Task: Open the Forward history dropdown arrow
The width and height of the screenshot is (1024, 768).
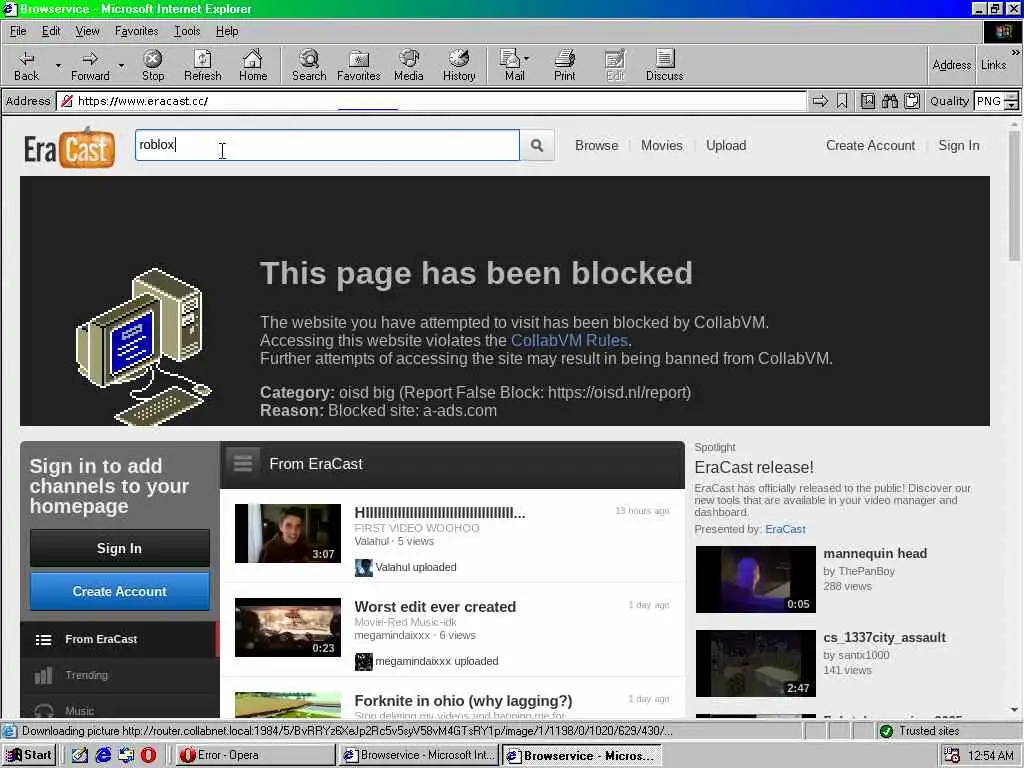Action: (x=121, y=65)
